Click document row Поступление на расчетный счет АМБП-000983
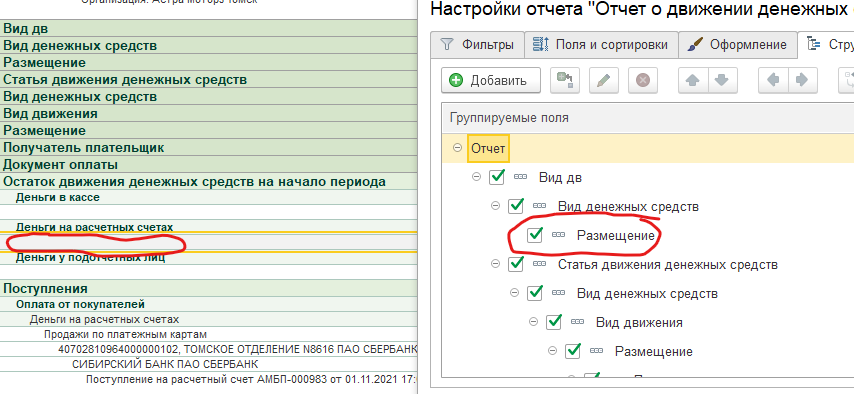 (209, 379)
